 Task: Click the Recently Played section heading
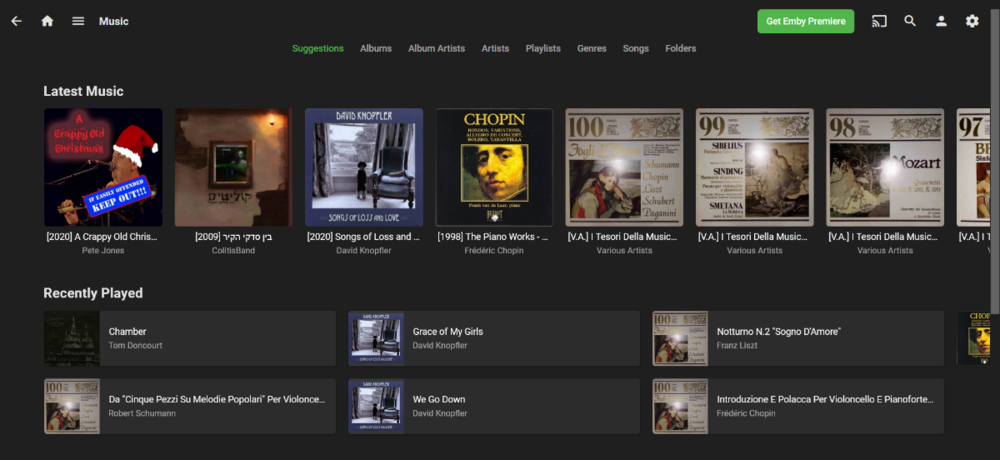point(93,293)
